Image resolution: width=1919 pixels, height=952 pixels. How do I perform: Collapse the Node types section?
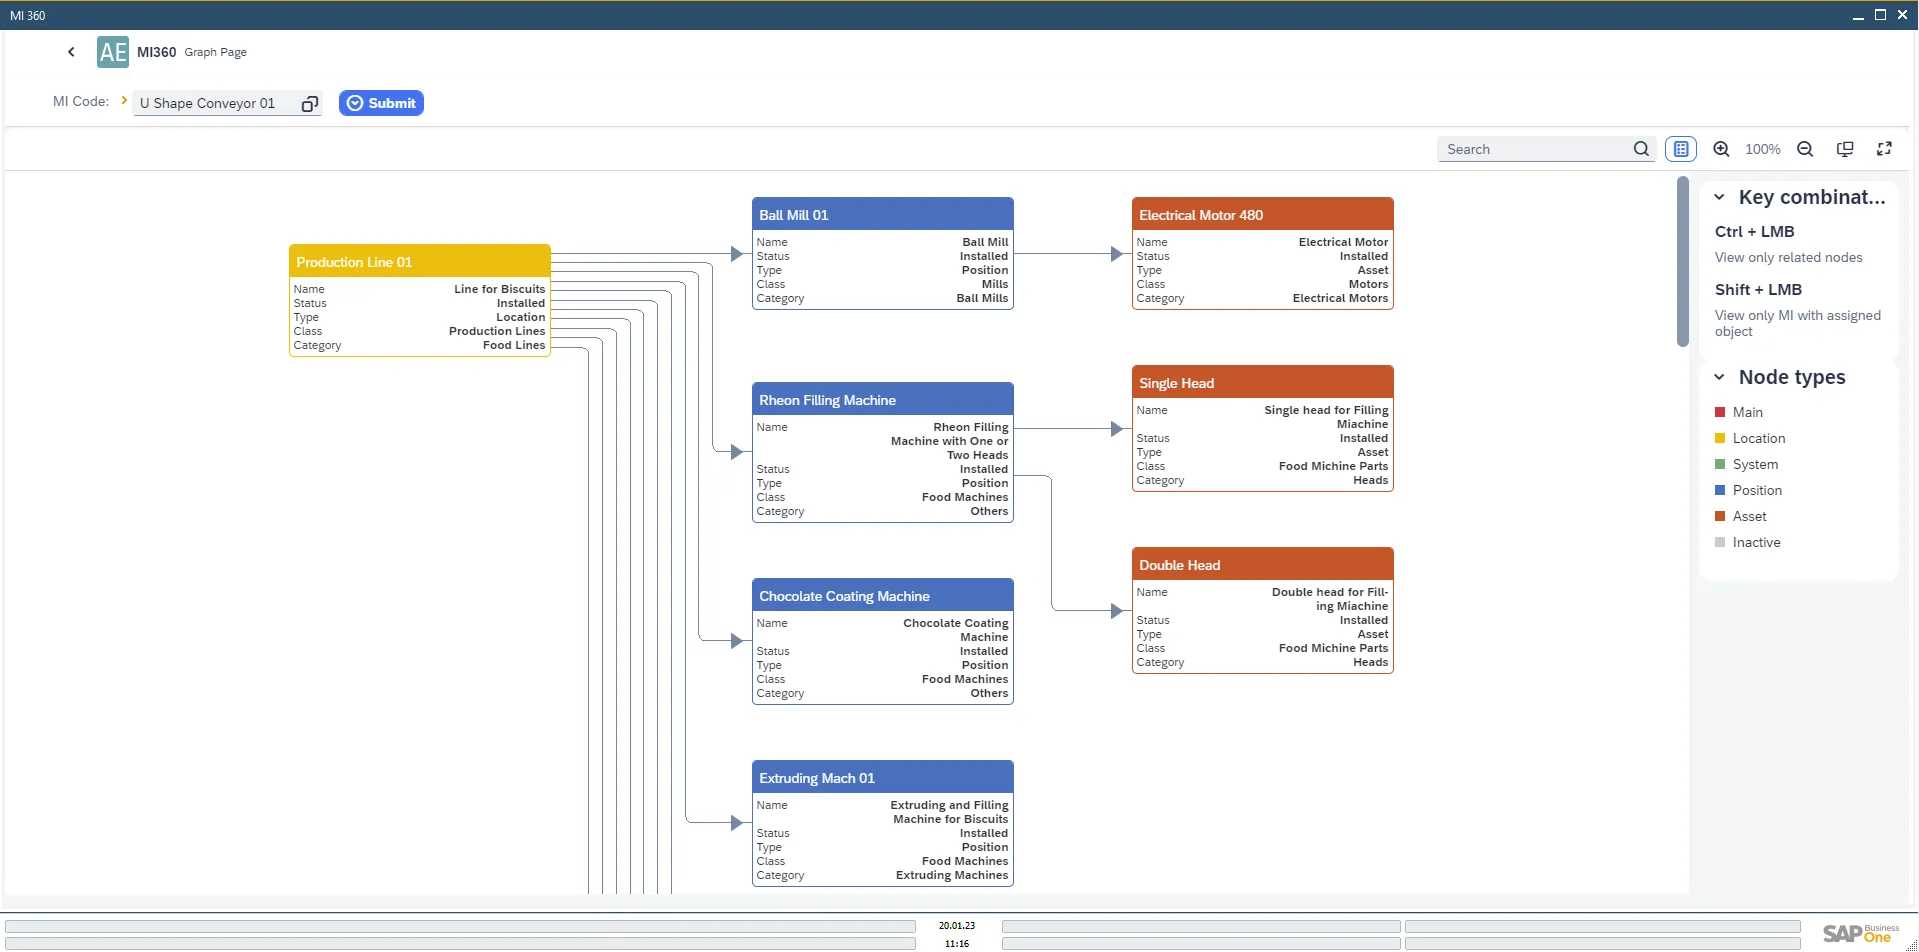click(1719, 378)
